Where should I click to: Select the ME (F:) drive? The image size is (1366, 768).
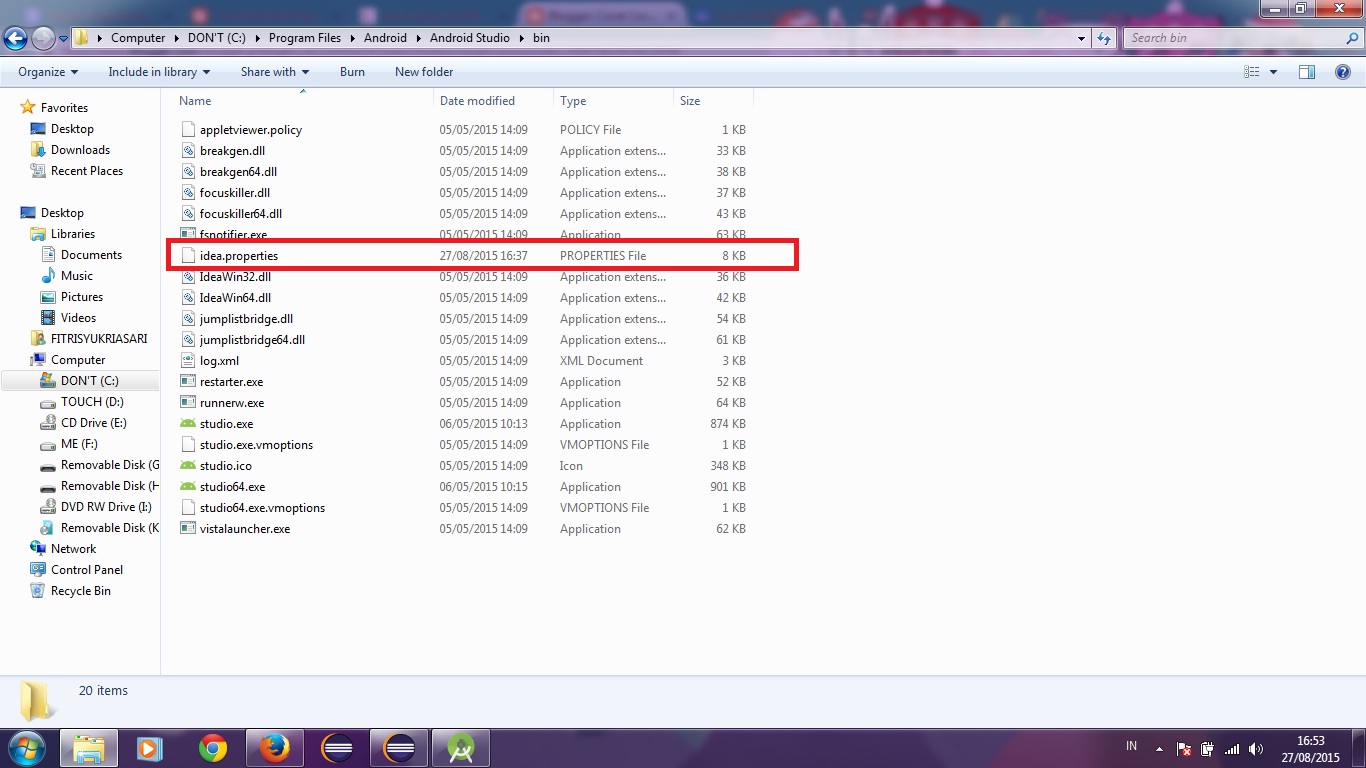[79, 444]
